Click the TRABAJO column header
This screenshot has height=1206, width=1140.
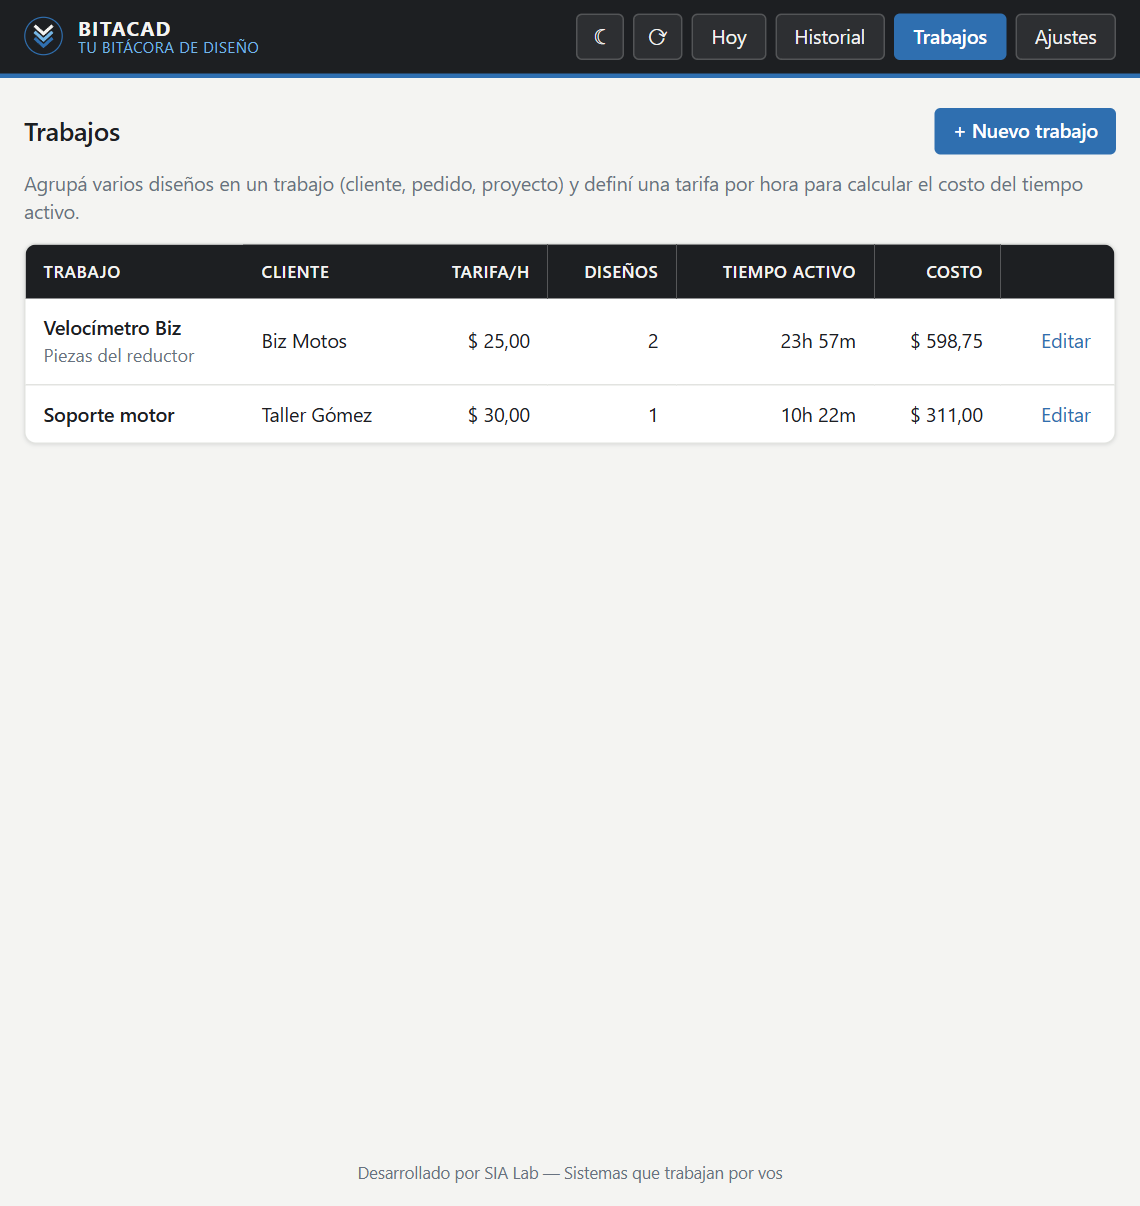pyautogui.click(x=82, y=272)
